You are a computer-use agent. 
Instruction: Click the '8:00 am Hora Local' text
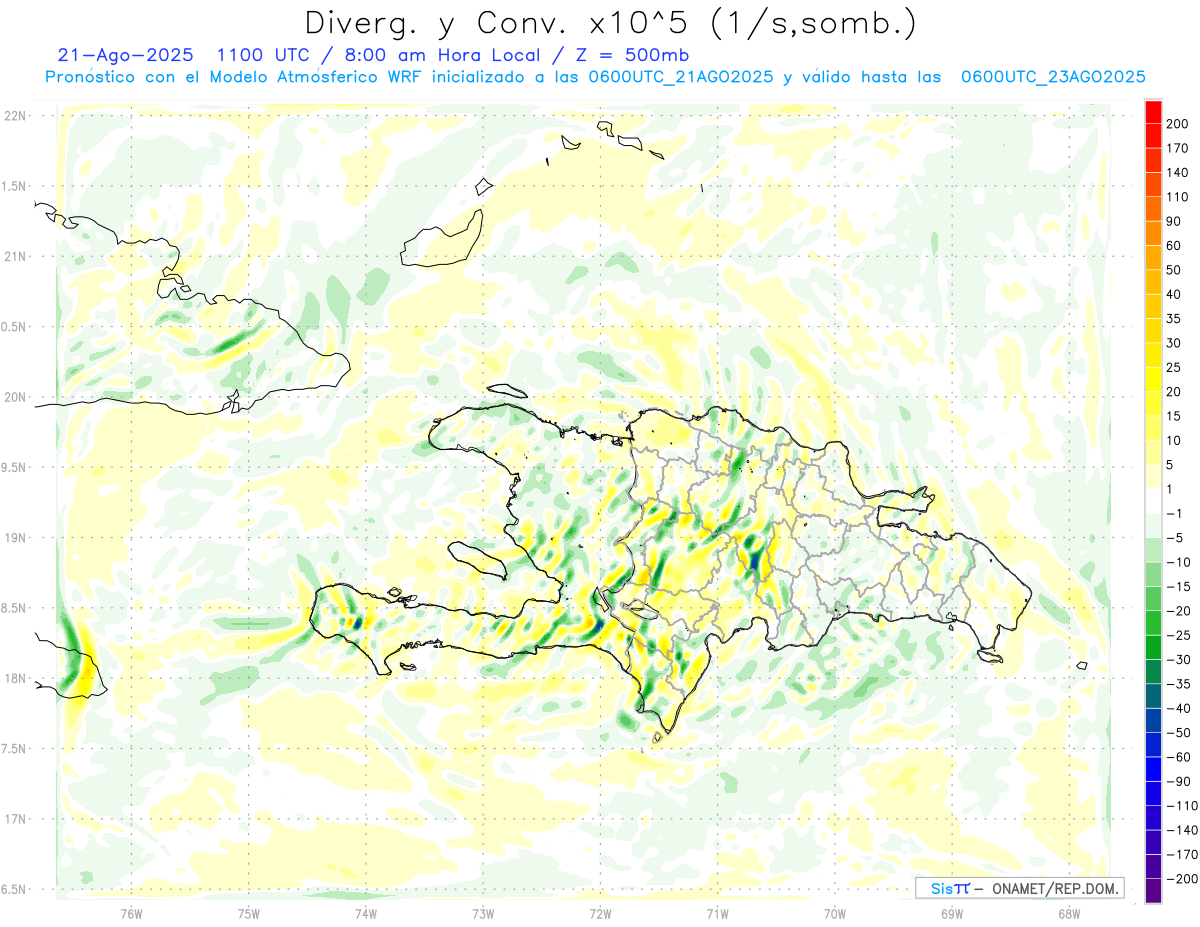click(x=442, y=55)
